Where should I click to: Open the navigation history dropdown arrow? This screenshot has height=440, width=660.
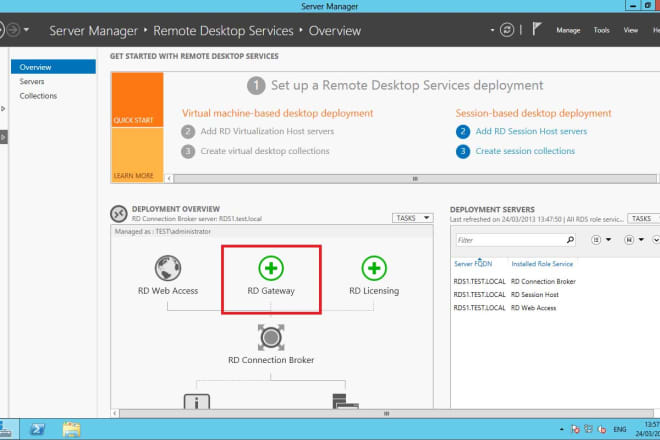pyautogui.click(x=26, y=30)
